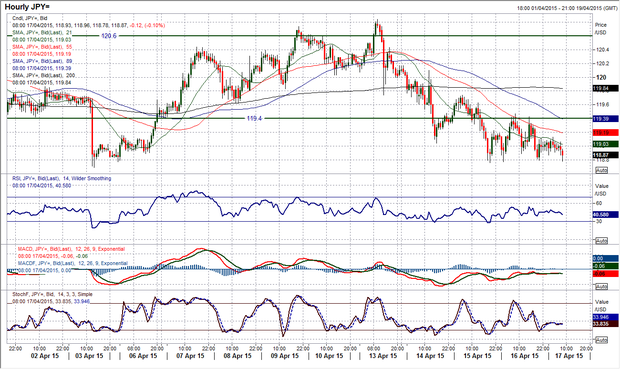Click the Auto scale button on price panel
This screenshot has height=369, width=620.
click(601, 170)
